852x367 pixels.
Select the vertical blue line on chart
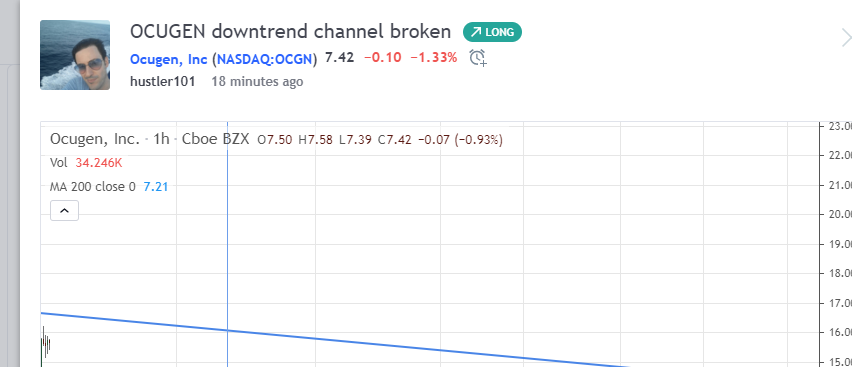227,245
